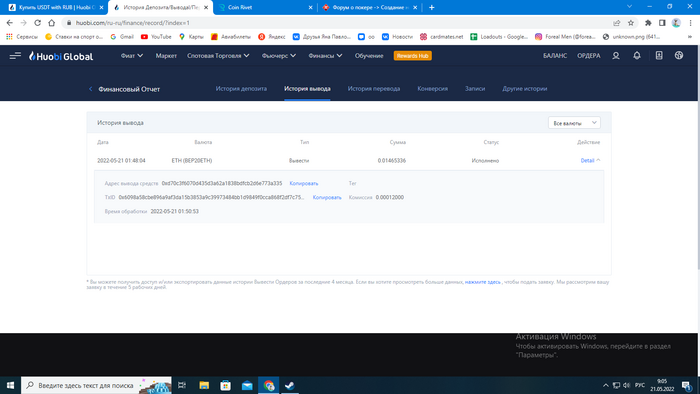Open the Маркет menu item

point(166,56)
